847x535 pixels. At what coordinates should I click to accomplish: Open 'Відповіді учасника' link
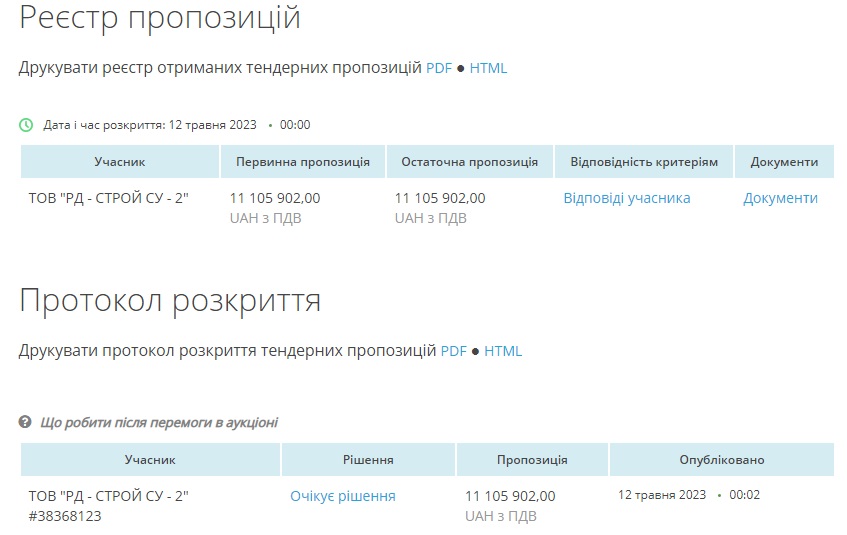coord(627,198)
